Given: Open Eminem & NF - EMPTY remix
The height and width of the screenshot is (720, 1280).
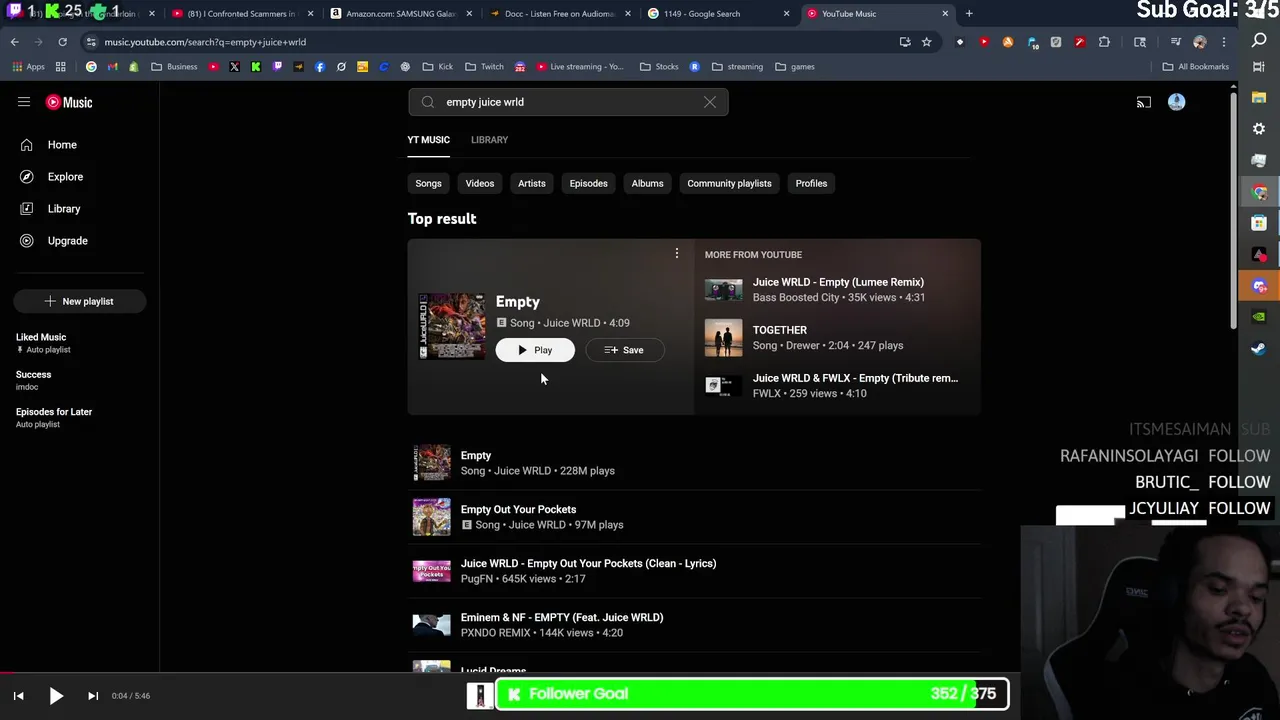Looking at the screenshot, I should (694, 625).
